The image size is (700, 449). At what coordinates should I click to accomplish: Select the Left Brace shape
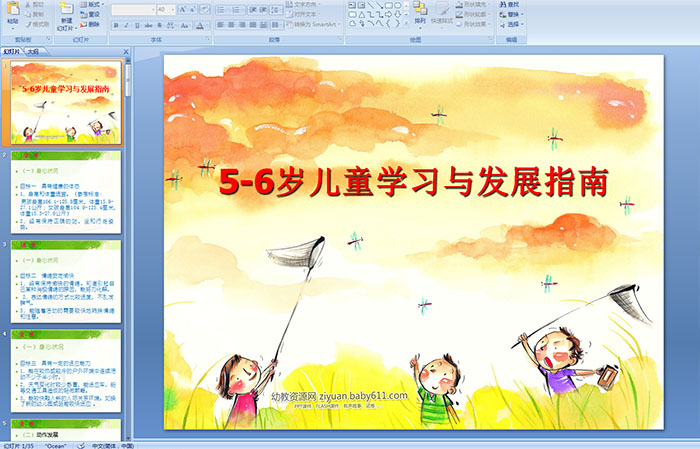coord(388,23)
